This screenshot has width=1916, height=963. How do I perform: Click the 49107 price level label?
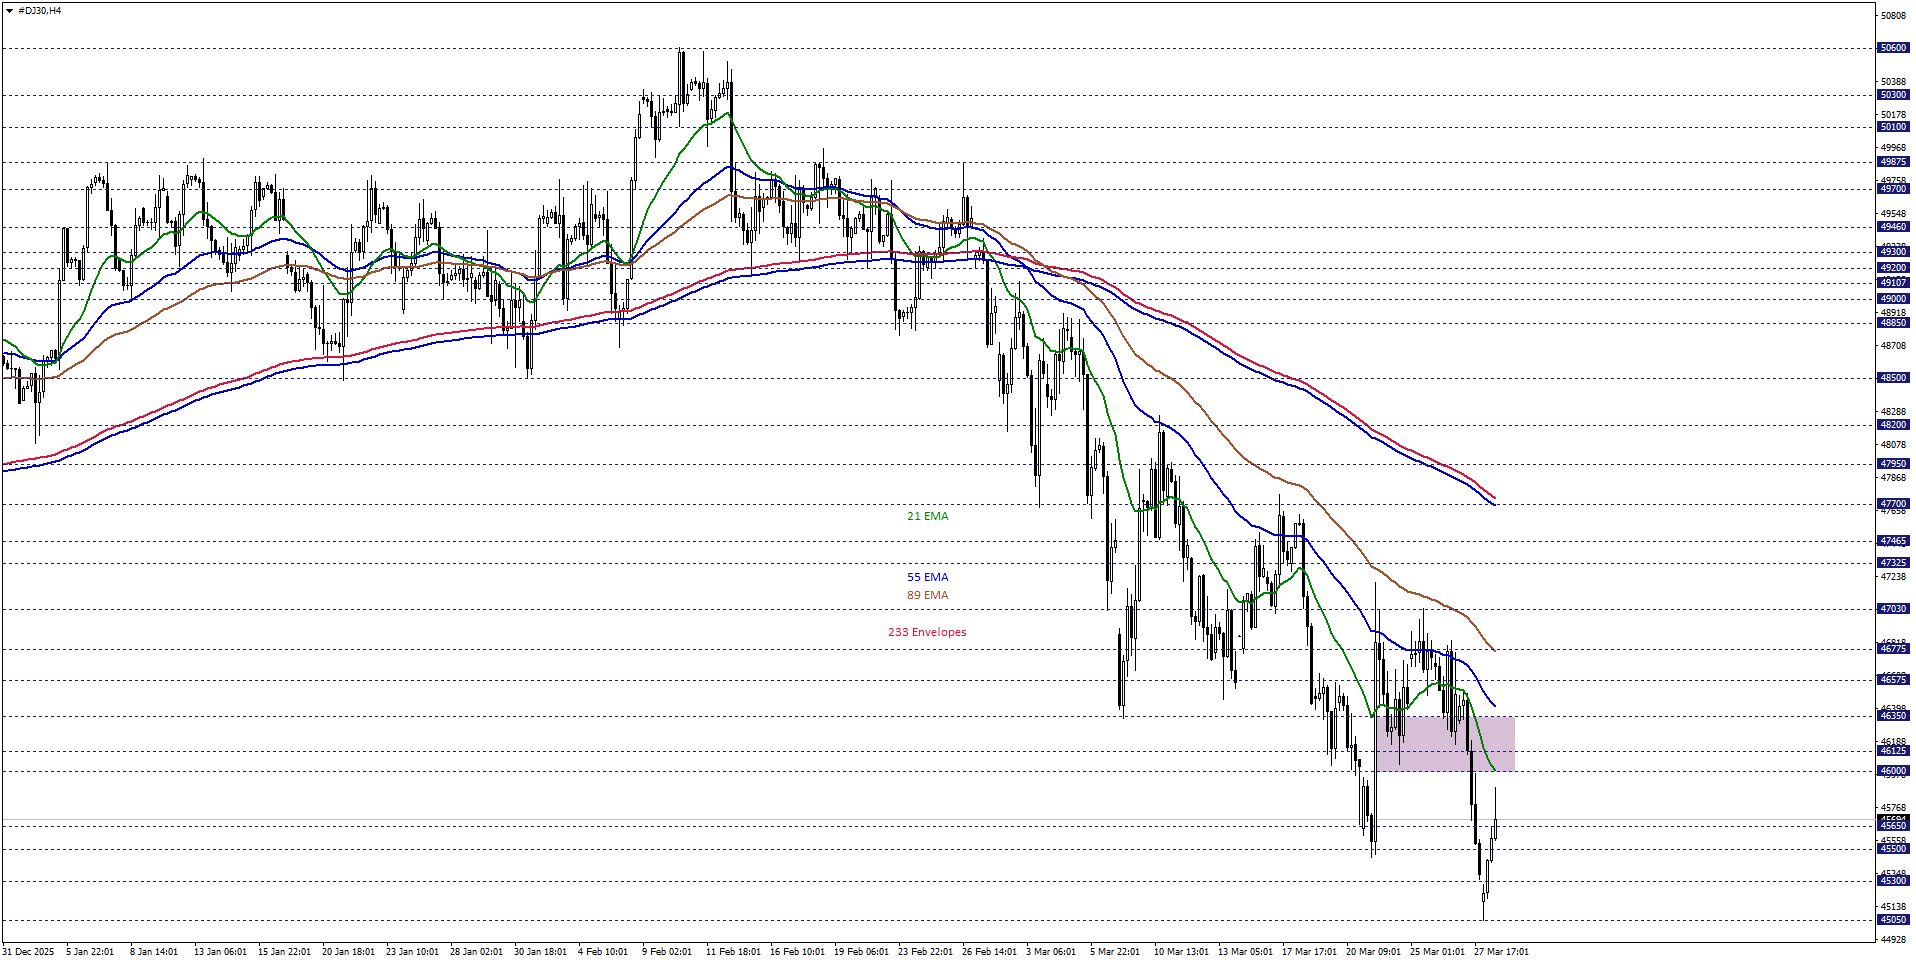pyautogui.click(x=1893, y=283)
